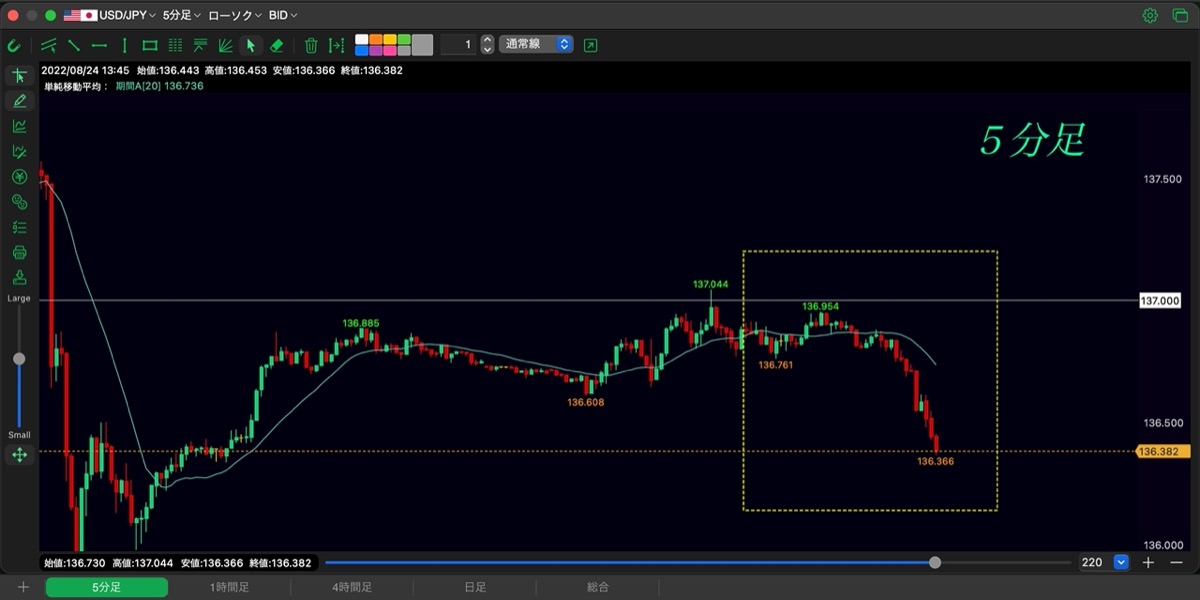Viewport: 1200px width, 600px height.
Task: Switch to the 1時間足 tab
Action: [x=229, y=587]
